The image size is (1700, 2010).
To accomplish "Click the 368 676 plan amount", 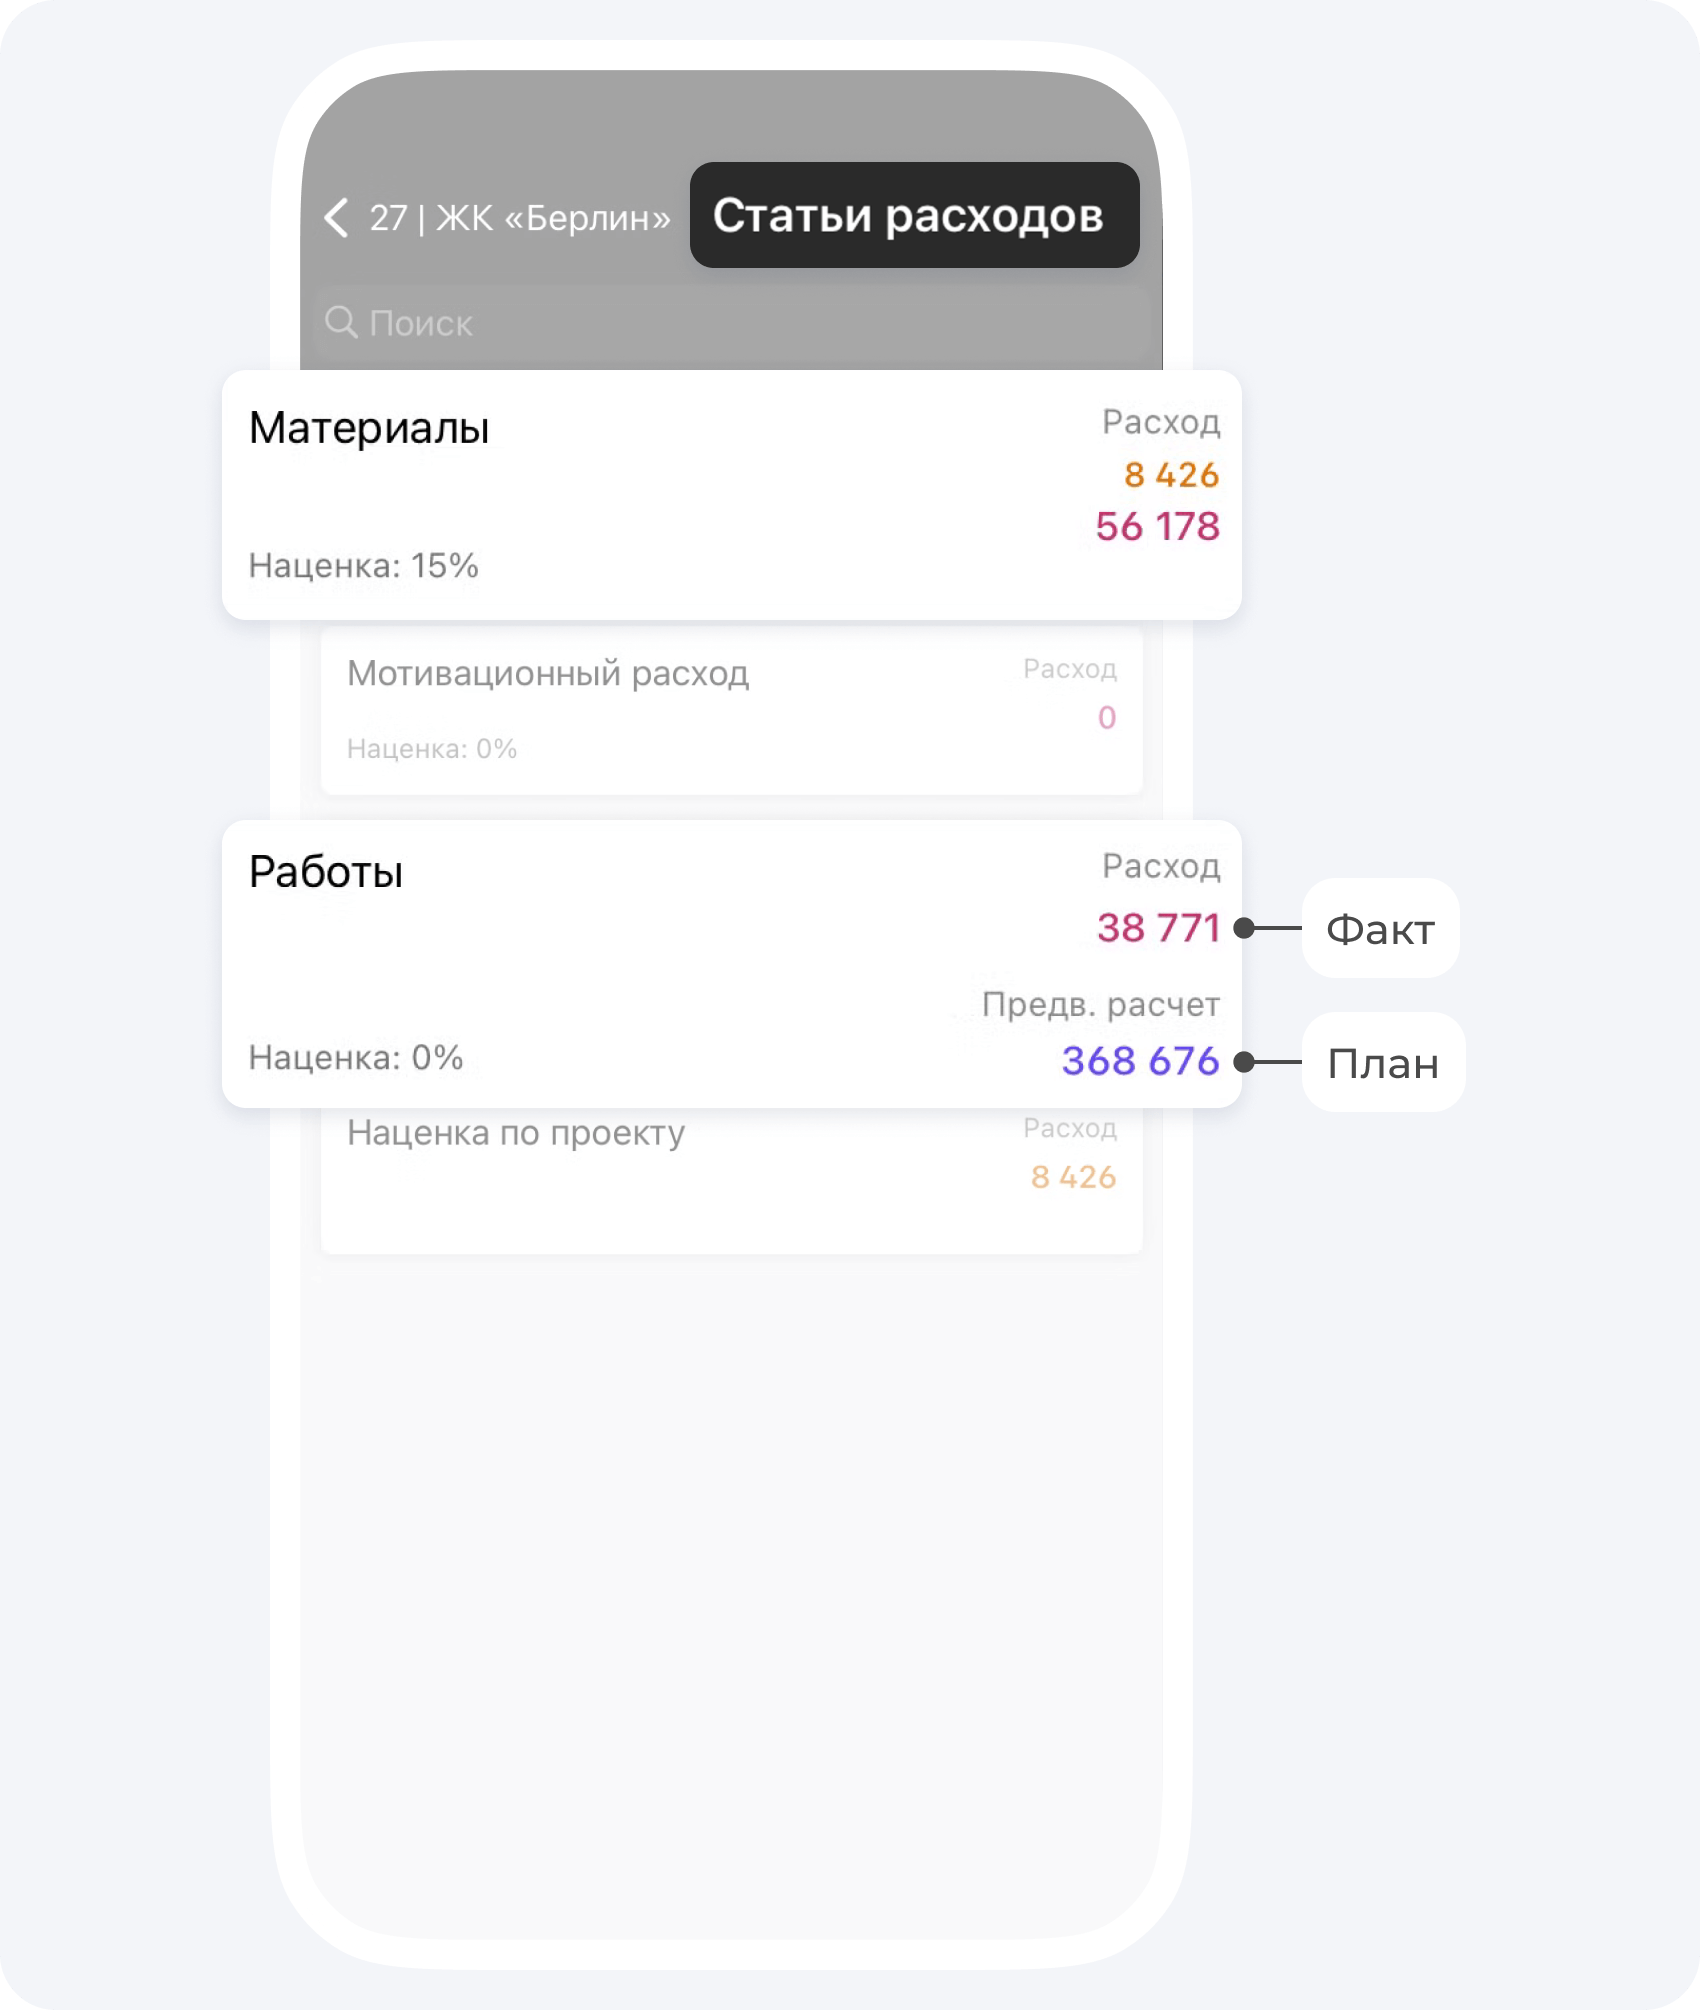I will (1140, 1061).
